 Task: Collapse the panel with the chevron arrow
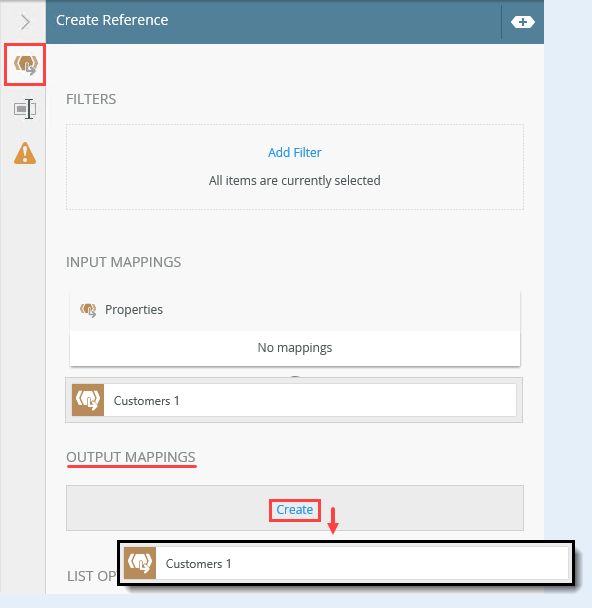[x=25, y=22]
